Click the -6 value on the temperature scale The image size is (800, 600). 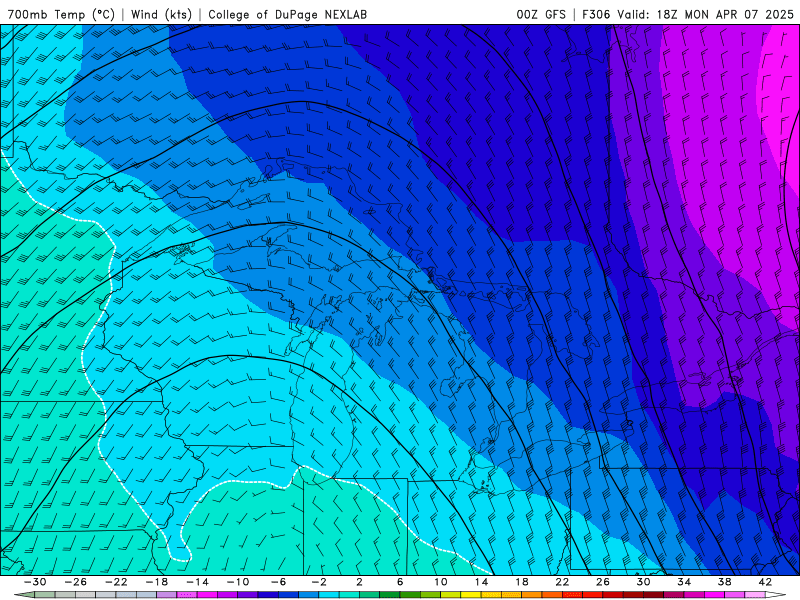pos(278,582)
